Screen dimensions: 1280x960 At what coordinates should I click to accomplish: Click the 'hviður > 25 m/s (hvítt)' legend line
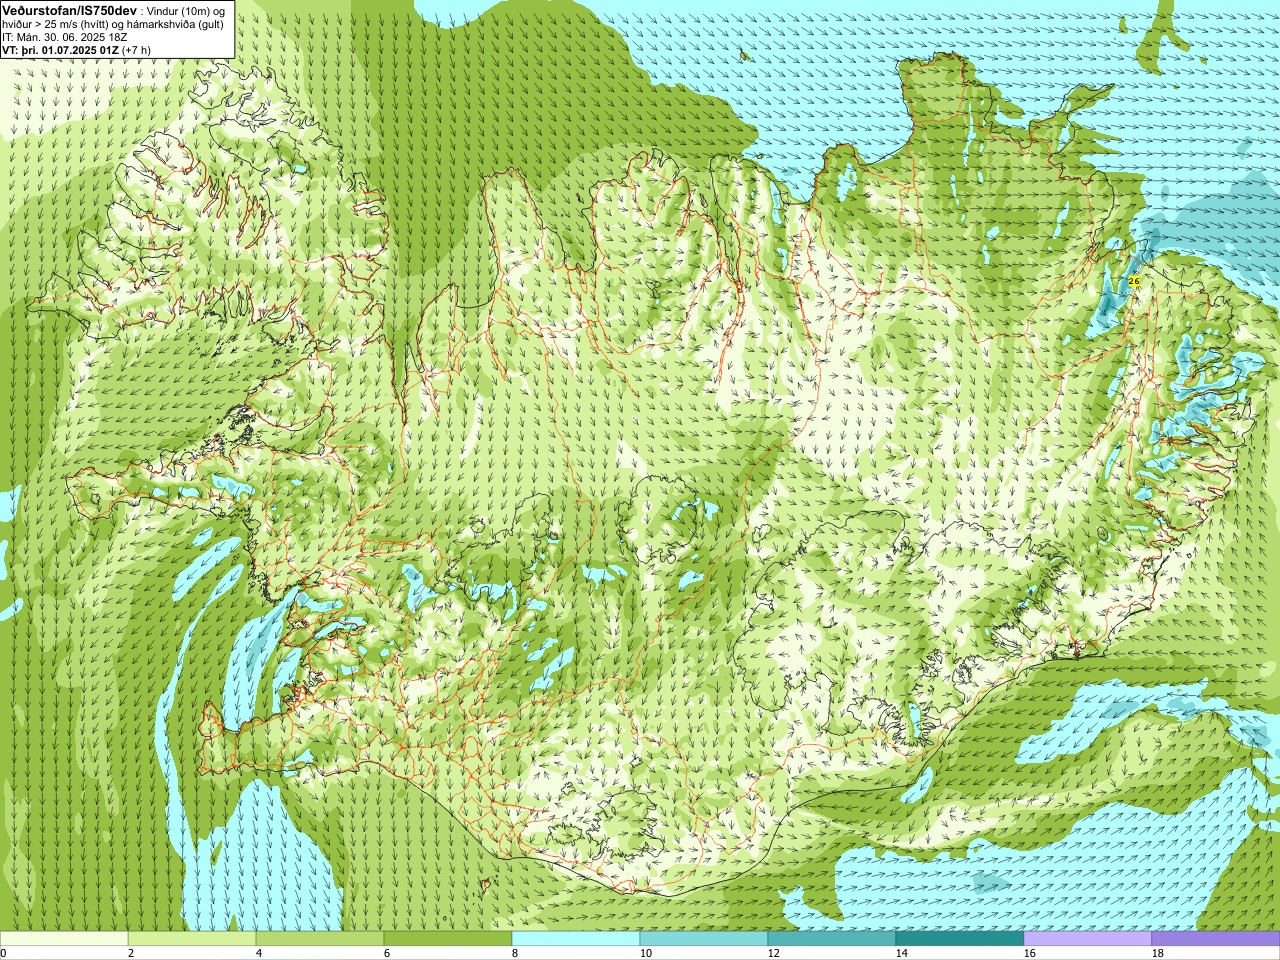[x=54, y=24]
